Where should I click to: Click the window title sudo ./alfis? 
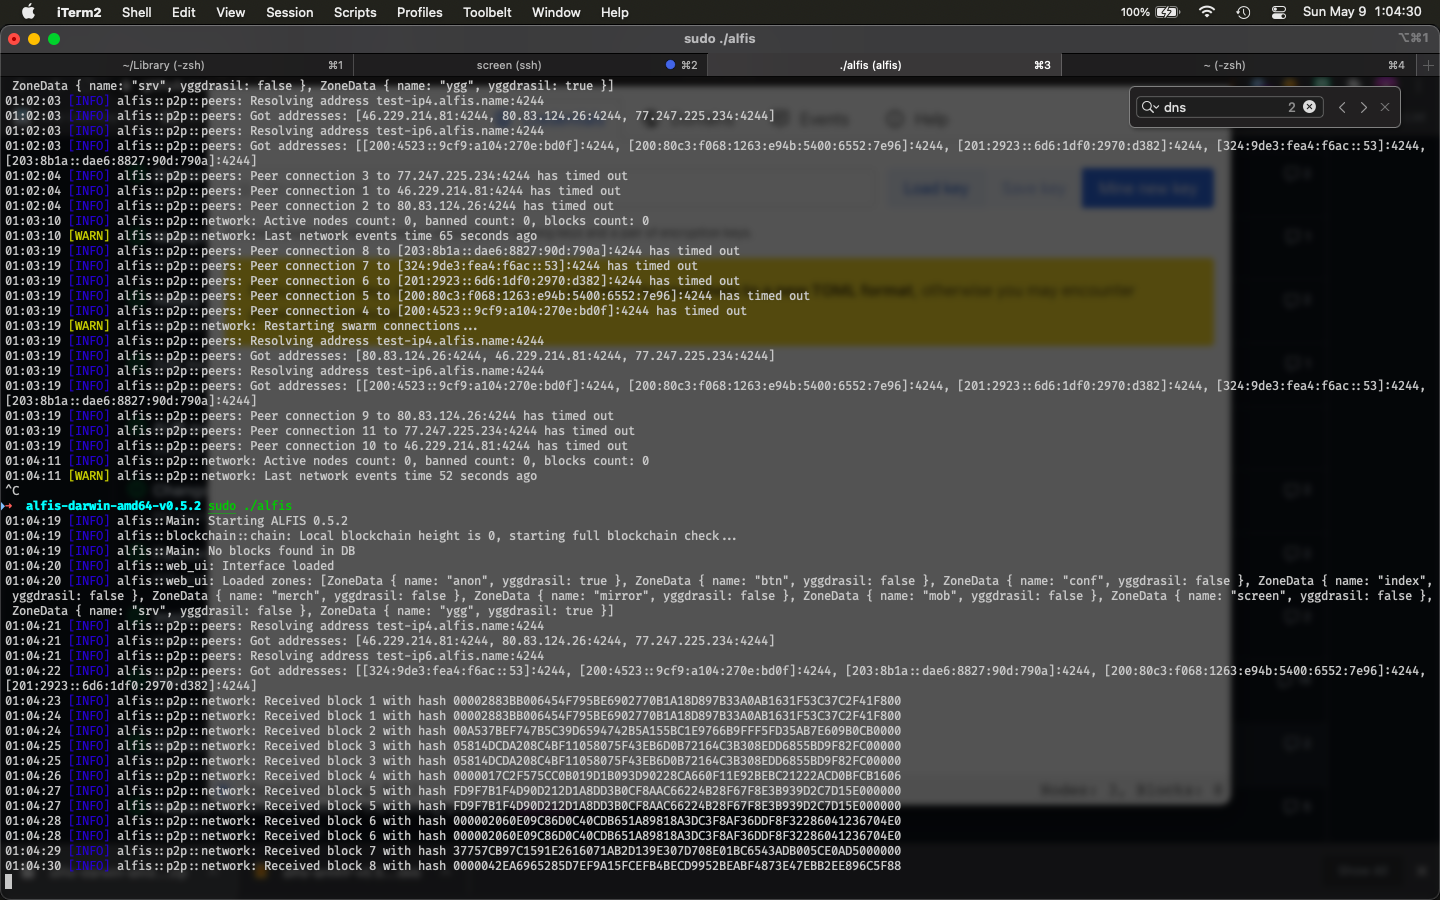click(720, 39)
